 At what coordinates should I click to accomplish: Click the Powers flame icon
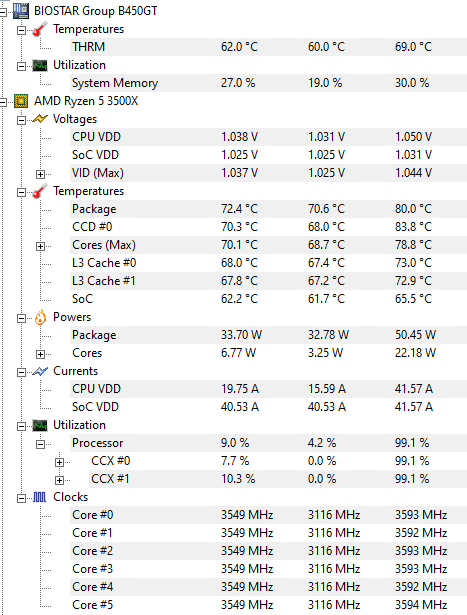(x=40, y=317)
